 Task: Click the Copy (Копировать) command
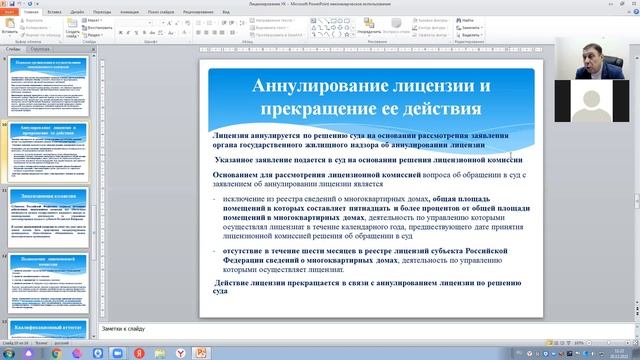tap(33, 28)
